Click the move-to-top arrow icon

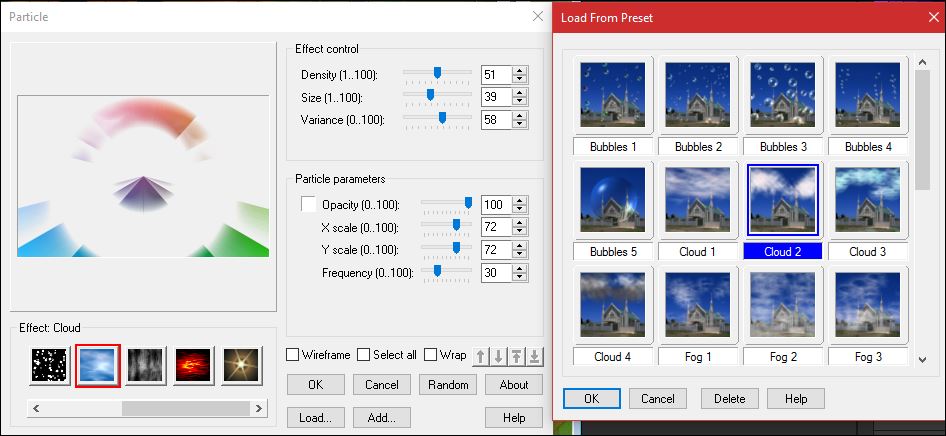coord(516,356)
